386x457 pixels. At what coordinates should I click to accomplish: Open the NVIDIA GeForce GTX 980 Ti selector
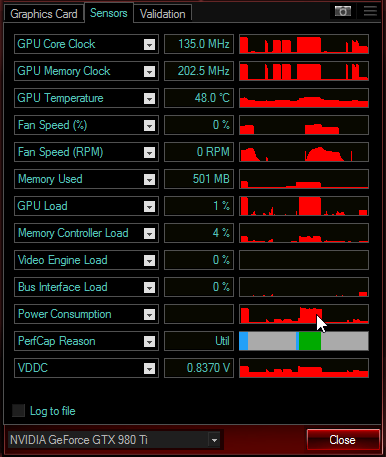[x=115, y=440]
